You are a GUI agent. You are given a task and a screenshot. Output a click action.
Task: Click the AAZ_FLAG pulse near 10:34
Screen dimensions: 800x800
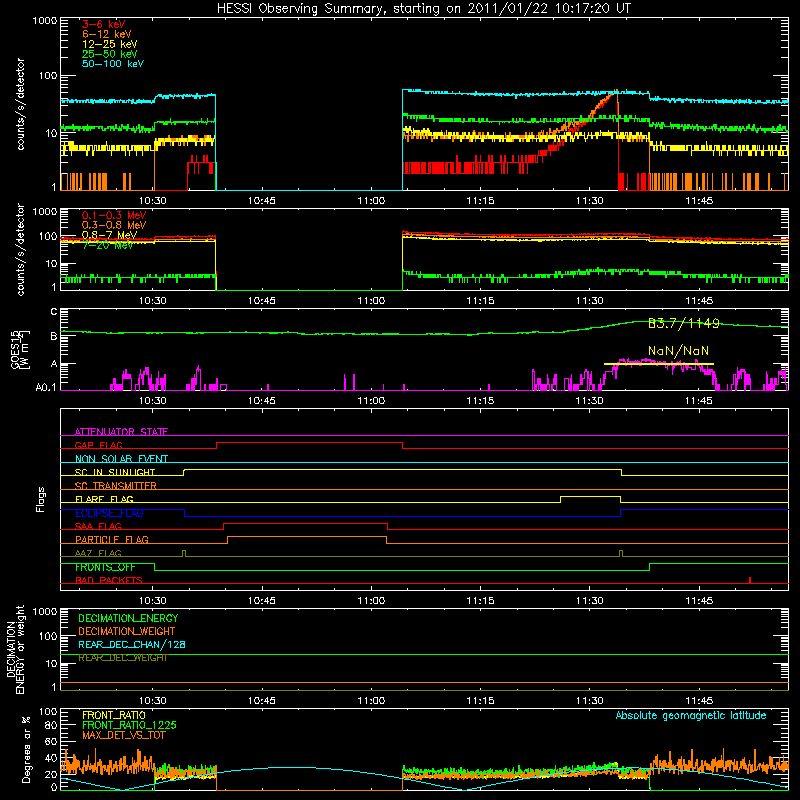pyautogui.click(x=184, y=553)
